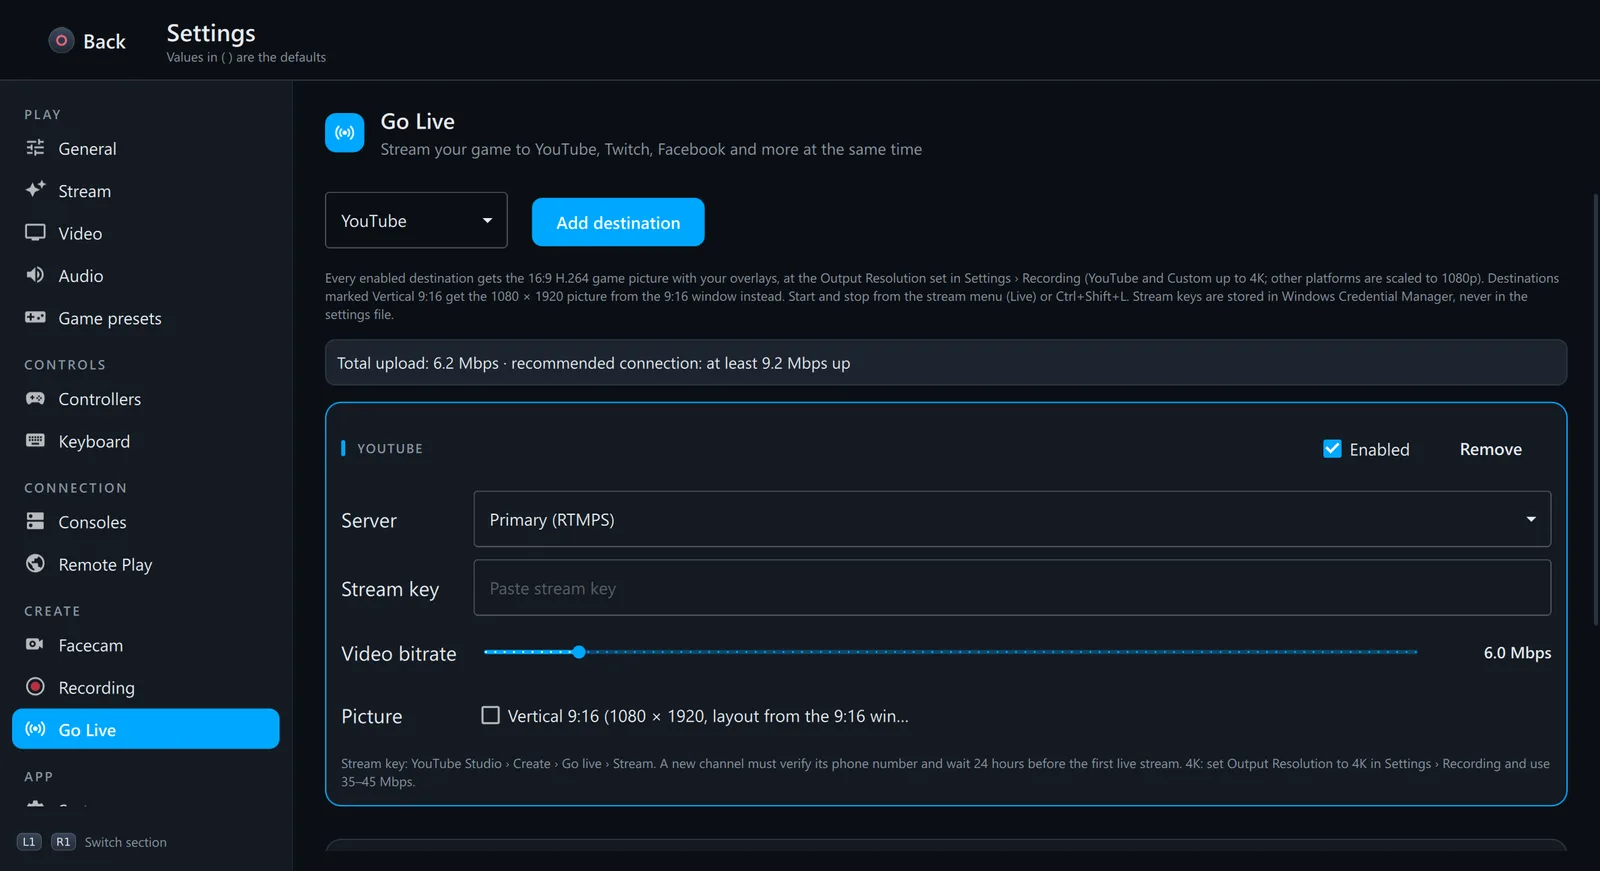1600x871 pixels.
Task: Click the L1 switch section badge
Action: (x=29, y=842)
